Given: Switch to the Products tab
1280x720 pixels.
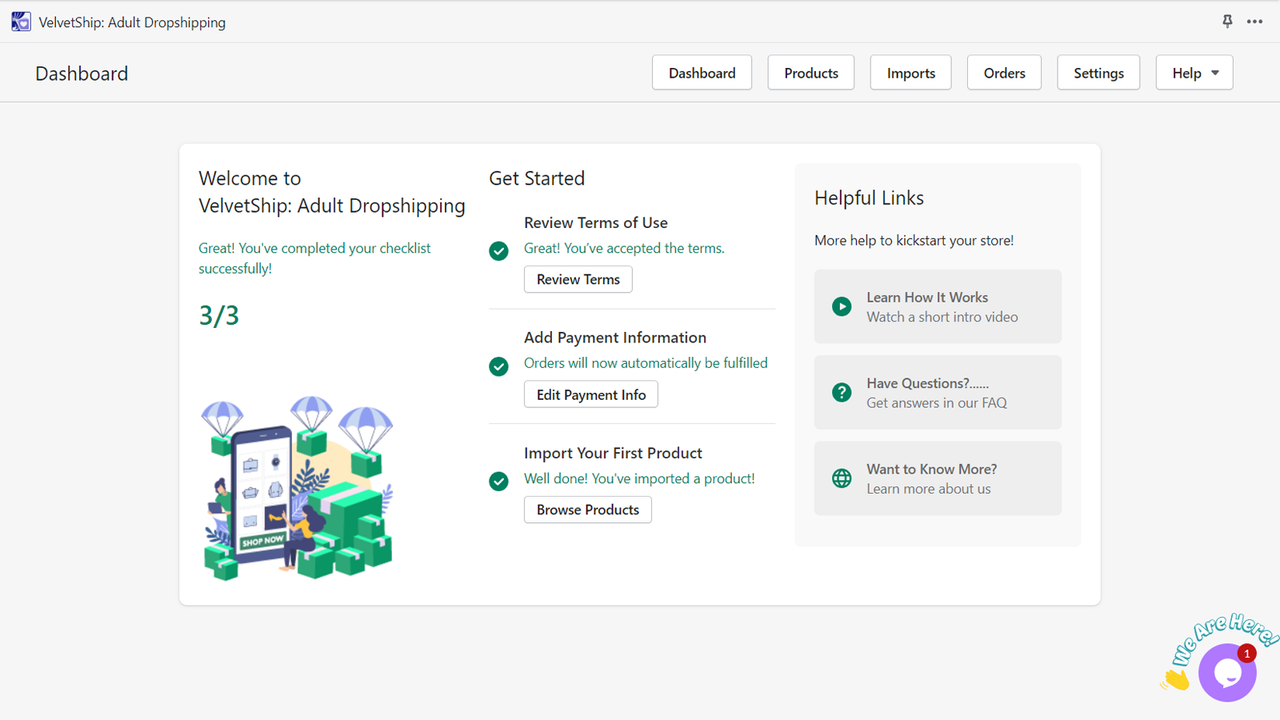Looking at the screenshot, I should pos(810,72).
